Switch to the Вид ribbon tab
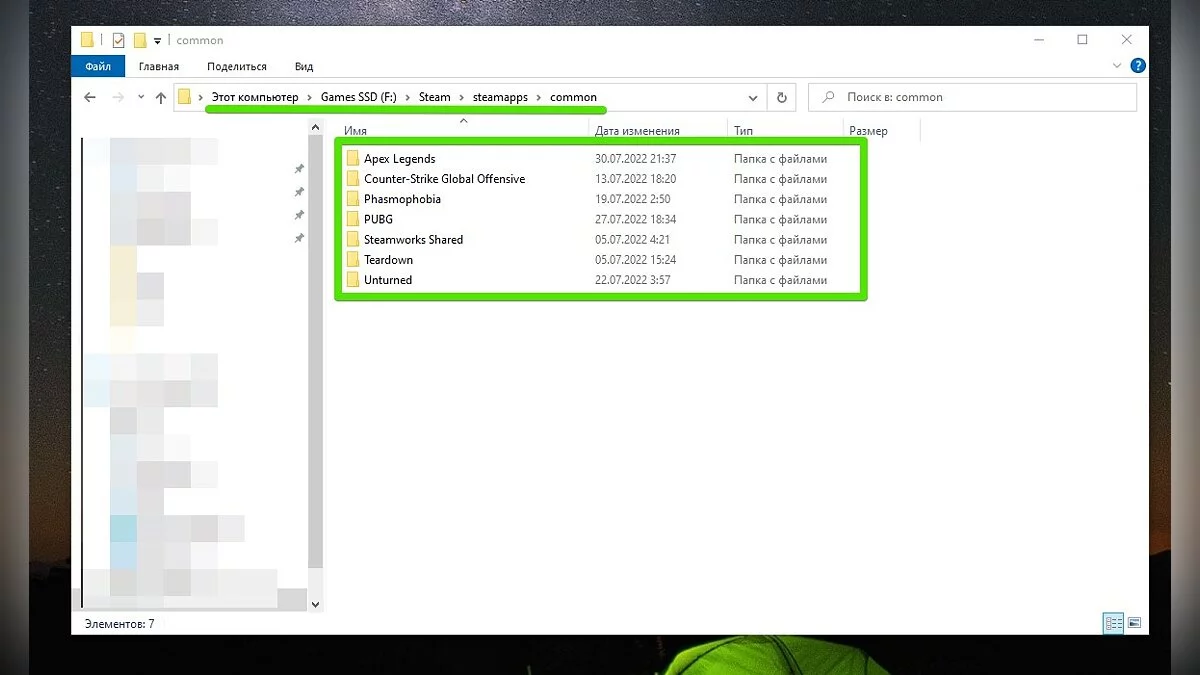This screenshot has width=1200, height=675. pos(304,66)
